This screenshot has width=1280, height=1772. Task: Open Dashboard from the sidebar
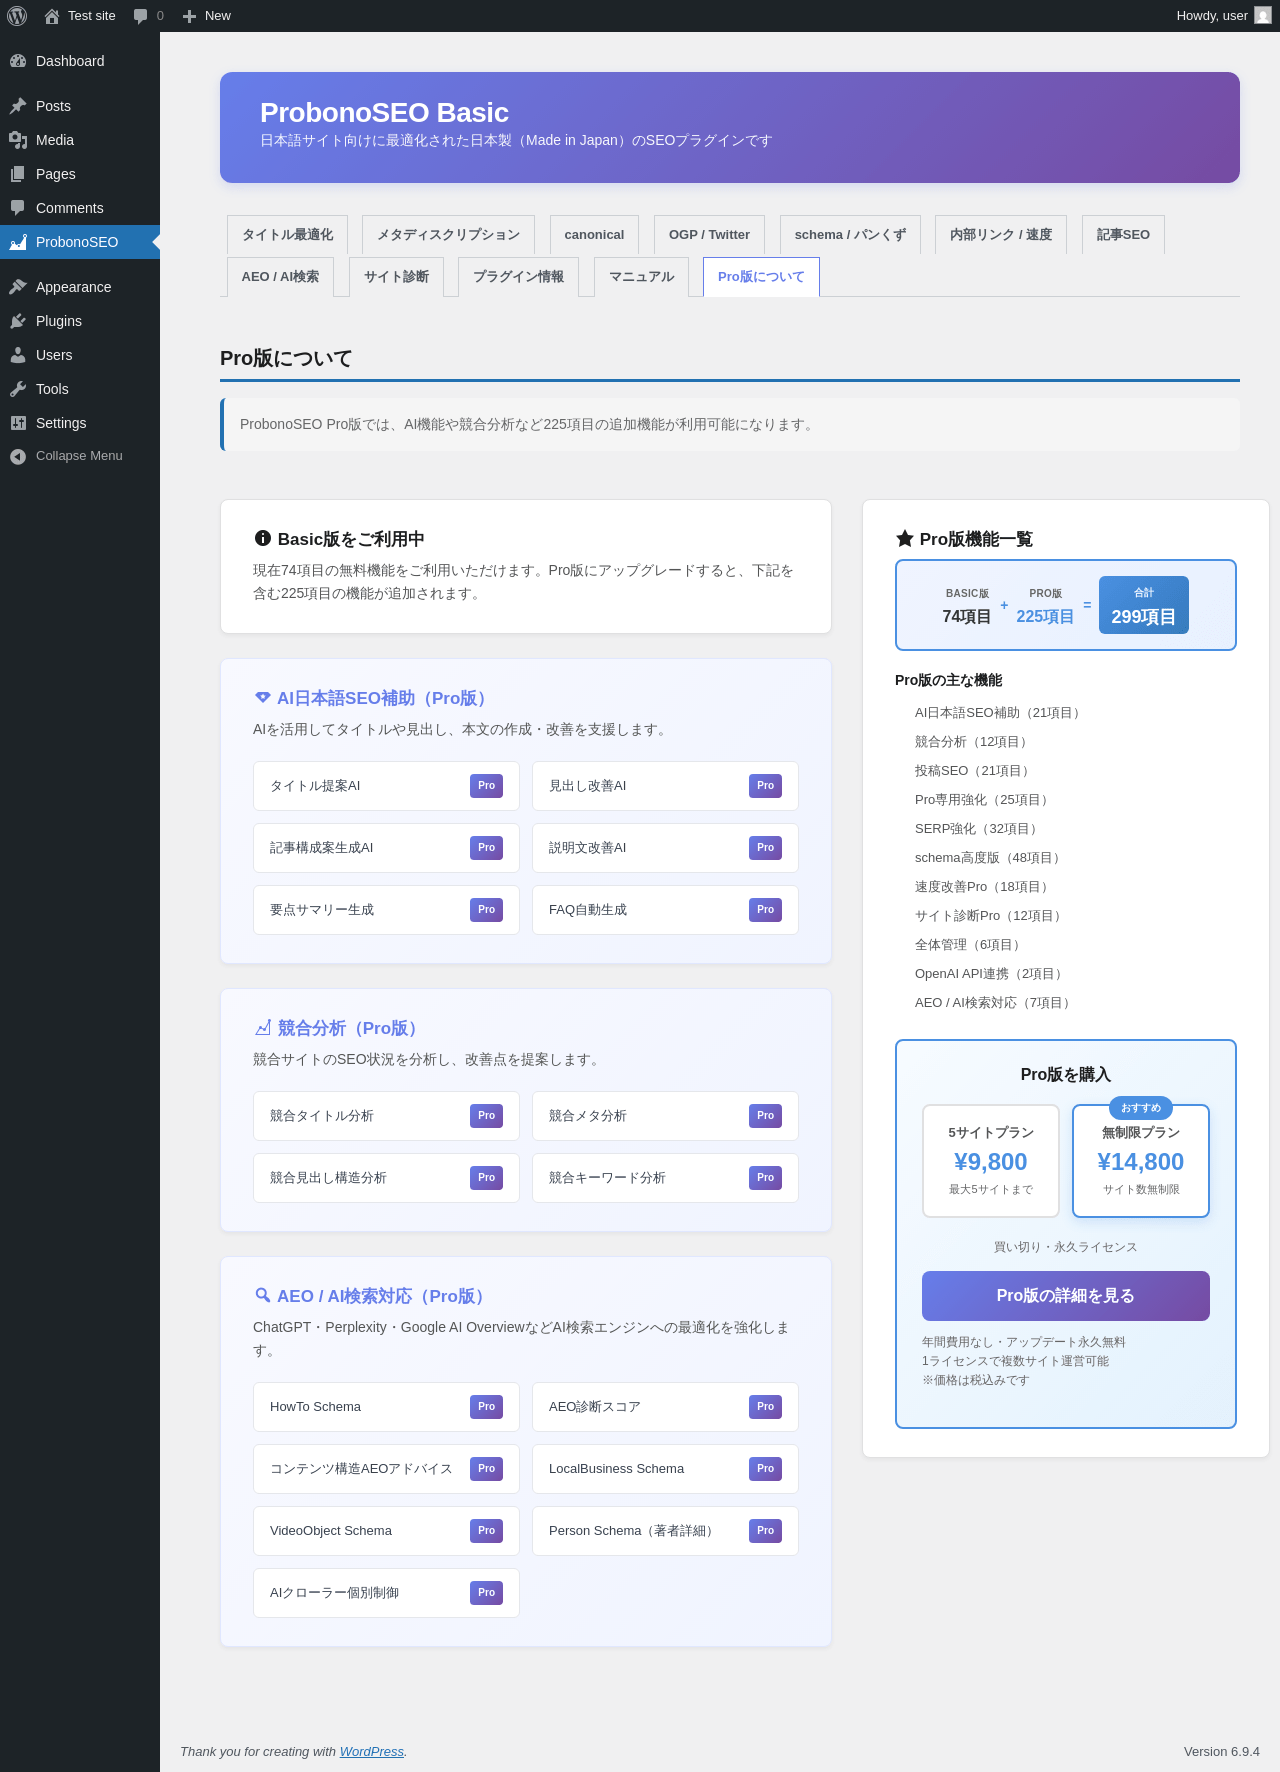coord(70,61)
